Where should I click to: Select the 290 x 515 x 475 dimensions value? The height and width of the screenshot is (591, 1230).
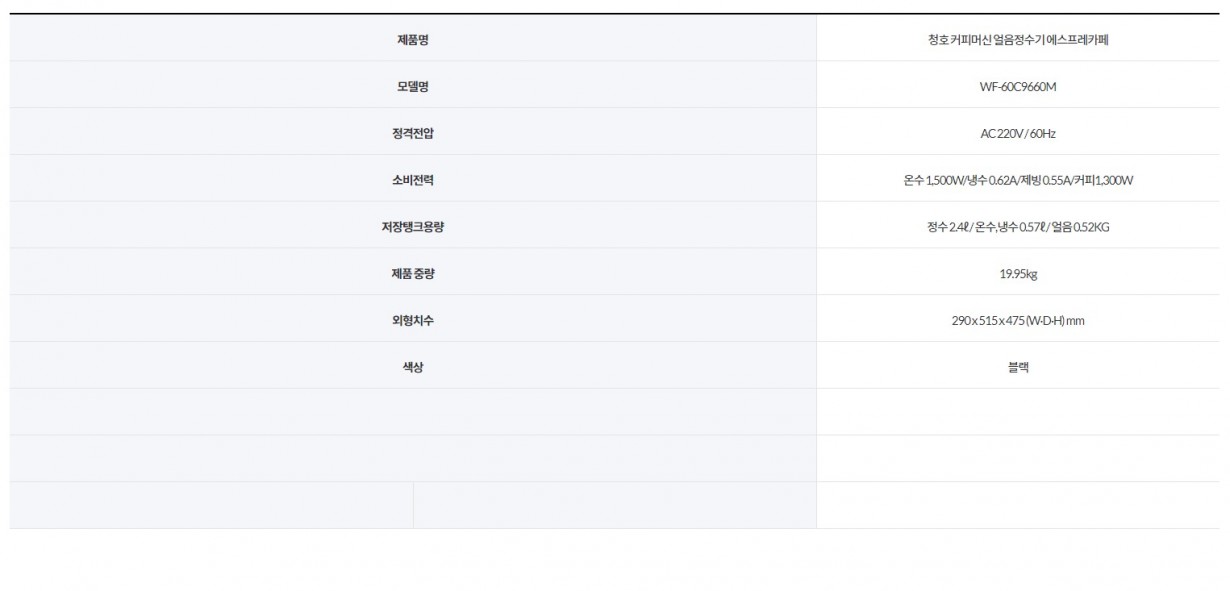(1018, 321)
